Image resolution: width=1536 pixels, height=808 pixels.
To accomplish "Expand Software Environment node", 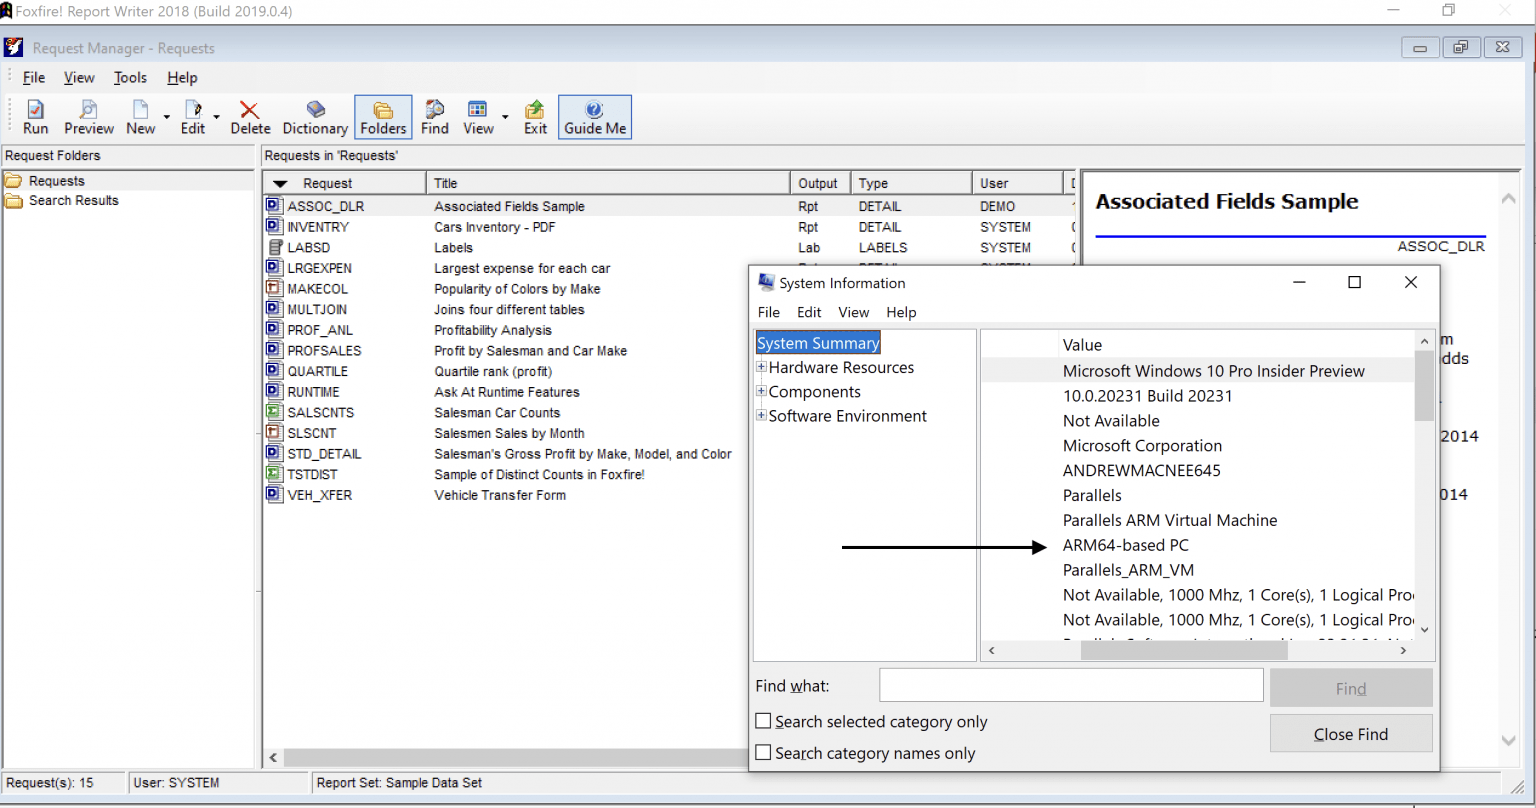I will [760, 415].
